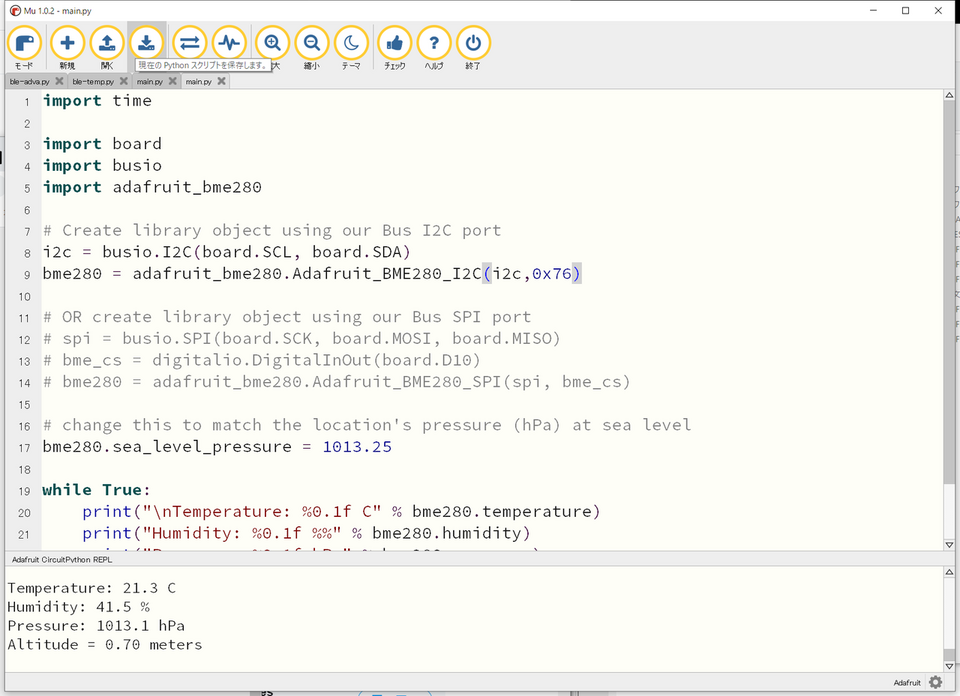The image size is (960, 696).
Task: Run code check with thumbs-up icon
Action: click(394, 44)
